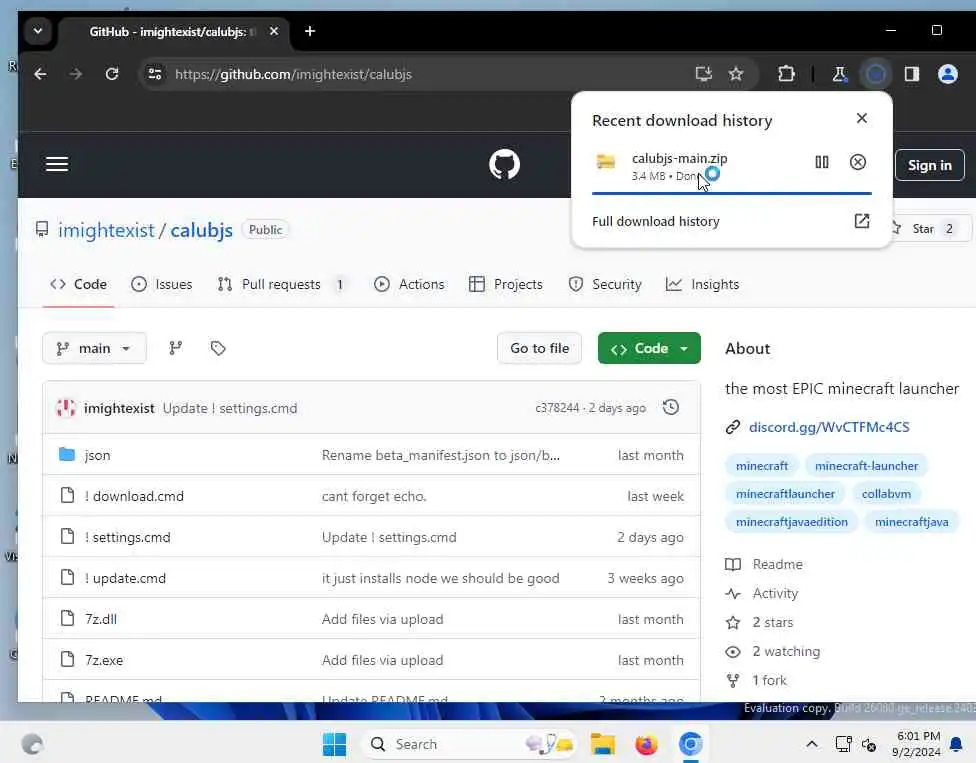Open the ! download.cmd file
This screenshot has height=763, width=976.
(x=134, y=496)
